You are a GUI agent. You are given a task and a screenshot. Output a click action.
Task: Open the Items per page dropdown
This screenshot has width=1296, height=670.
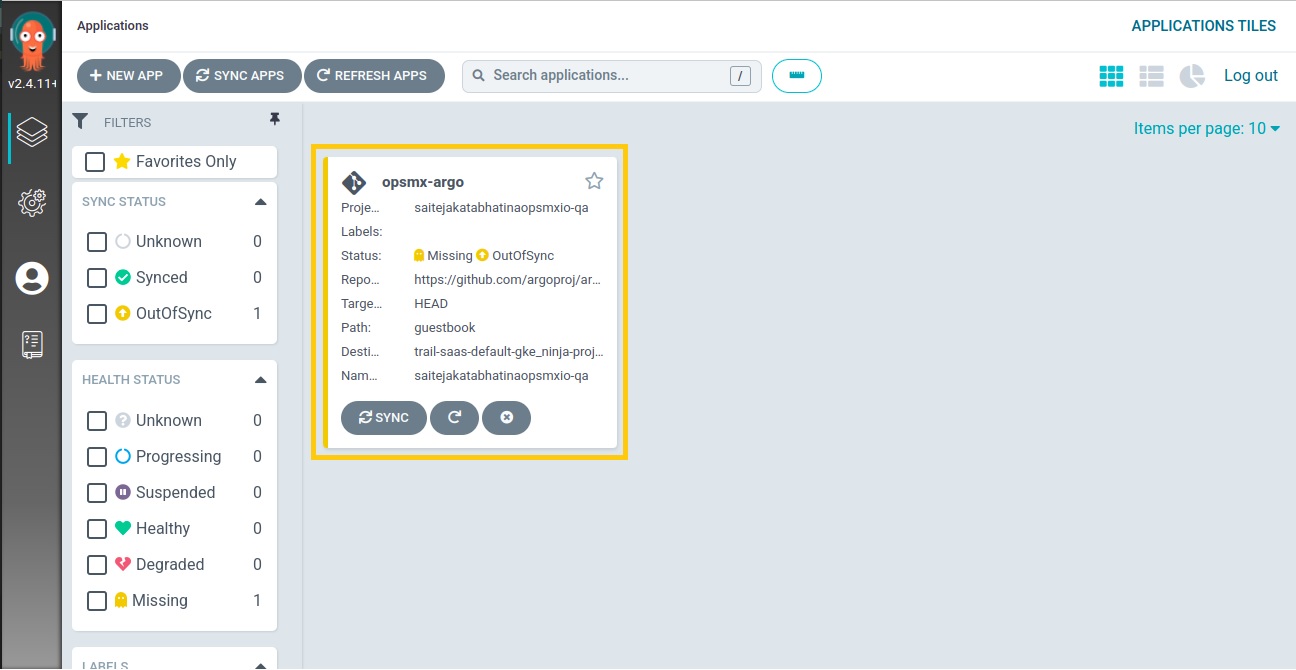click(x=1206, y=128)
